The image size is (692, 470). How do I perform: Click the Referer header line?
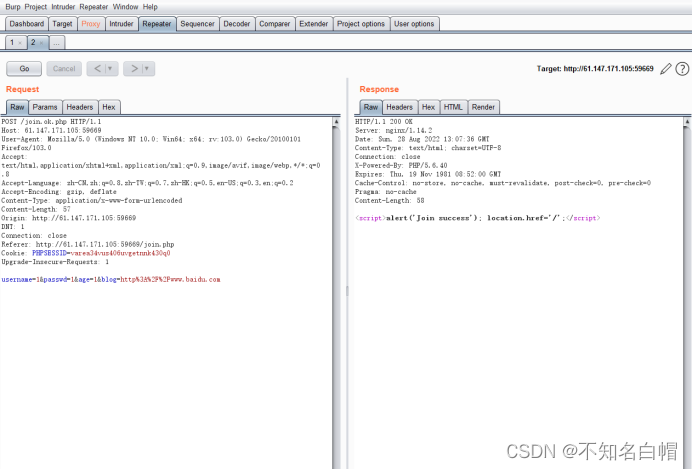(x=88, y=244)
